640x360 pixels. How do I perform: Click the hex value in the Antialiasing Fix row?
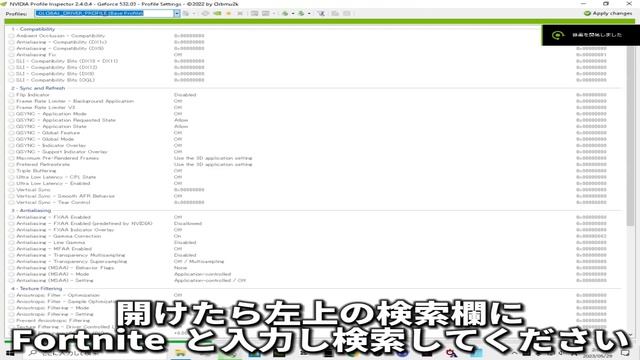tap(591, 55)
